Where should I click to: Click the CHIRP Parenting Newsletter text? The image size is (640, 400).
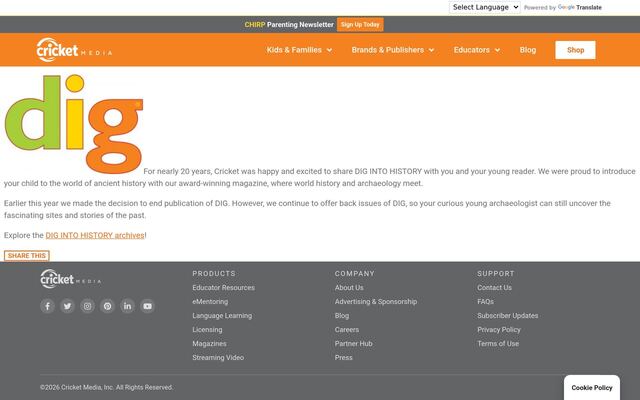(x=289, y=24)
